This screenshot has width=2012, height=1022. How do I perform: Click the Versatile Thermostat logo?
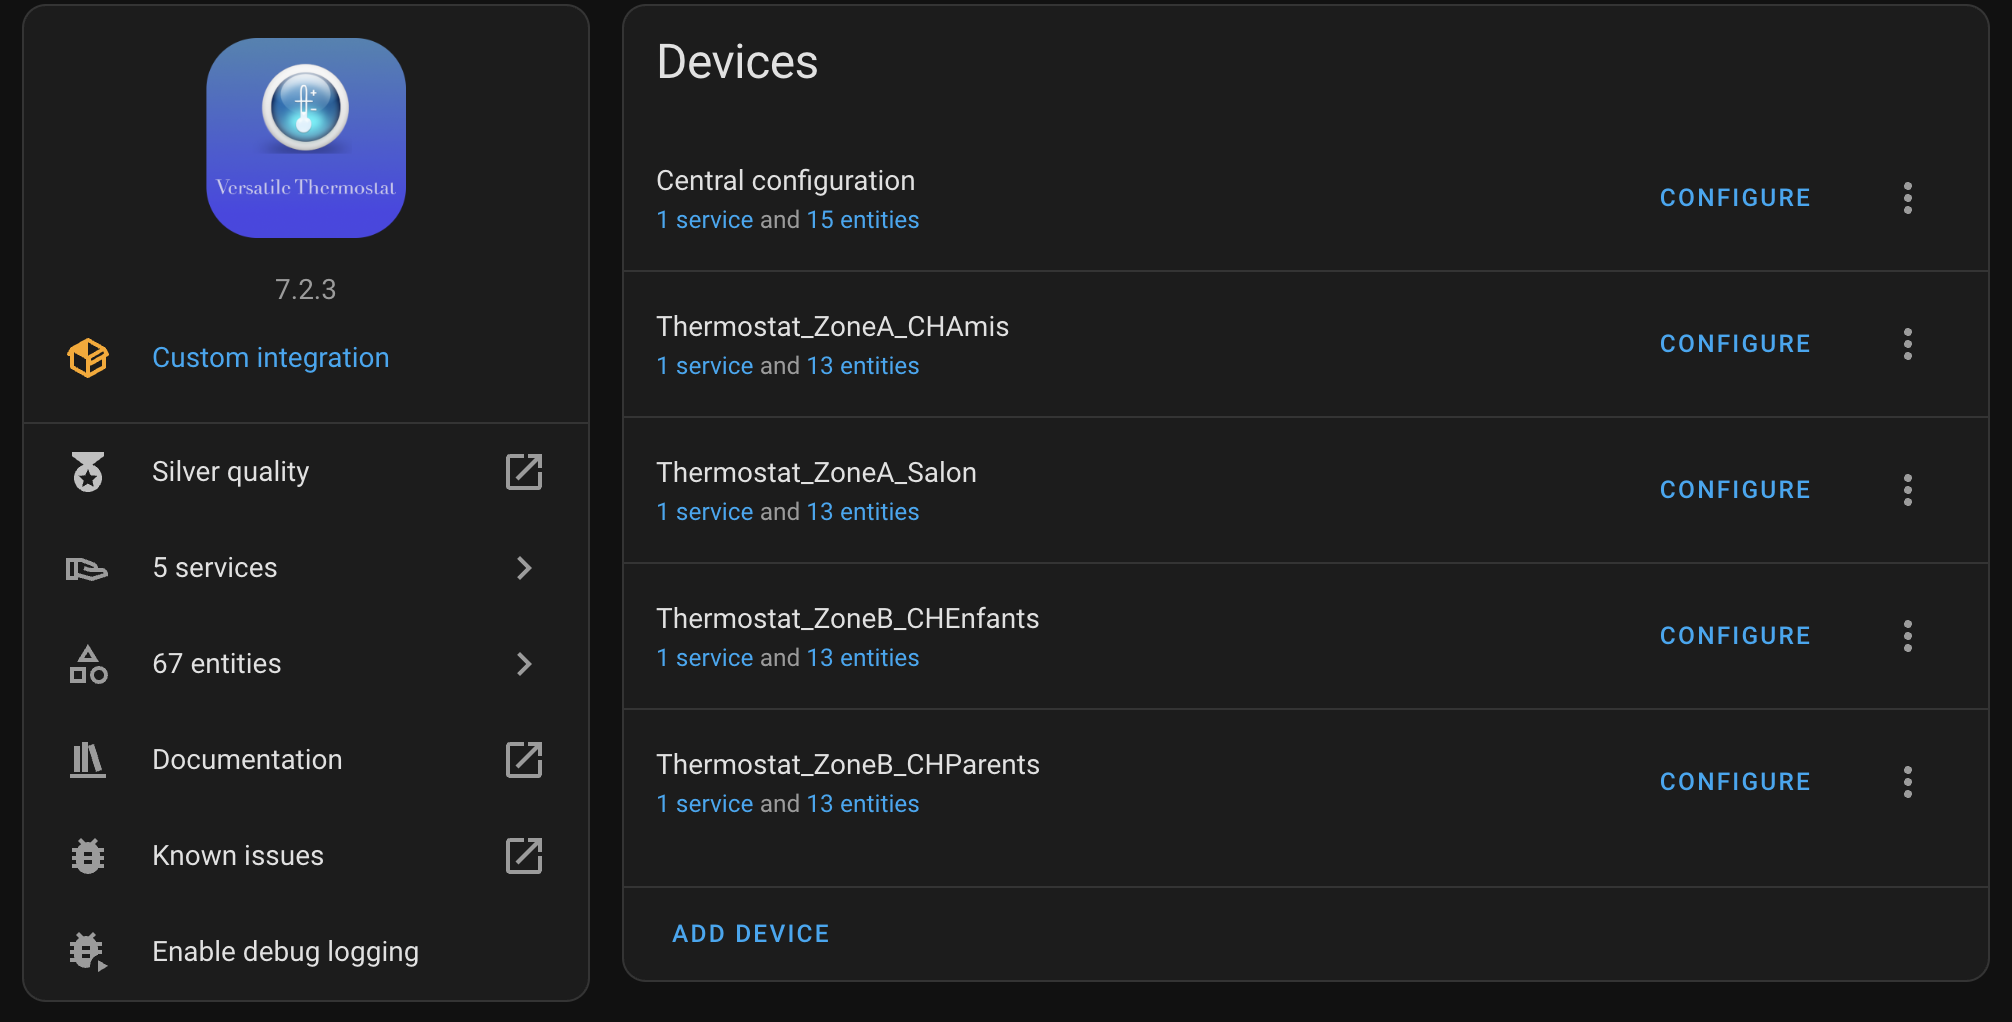(x=306, y=138)
